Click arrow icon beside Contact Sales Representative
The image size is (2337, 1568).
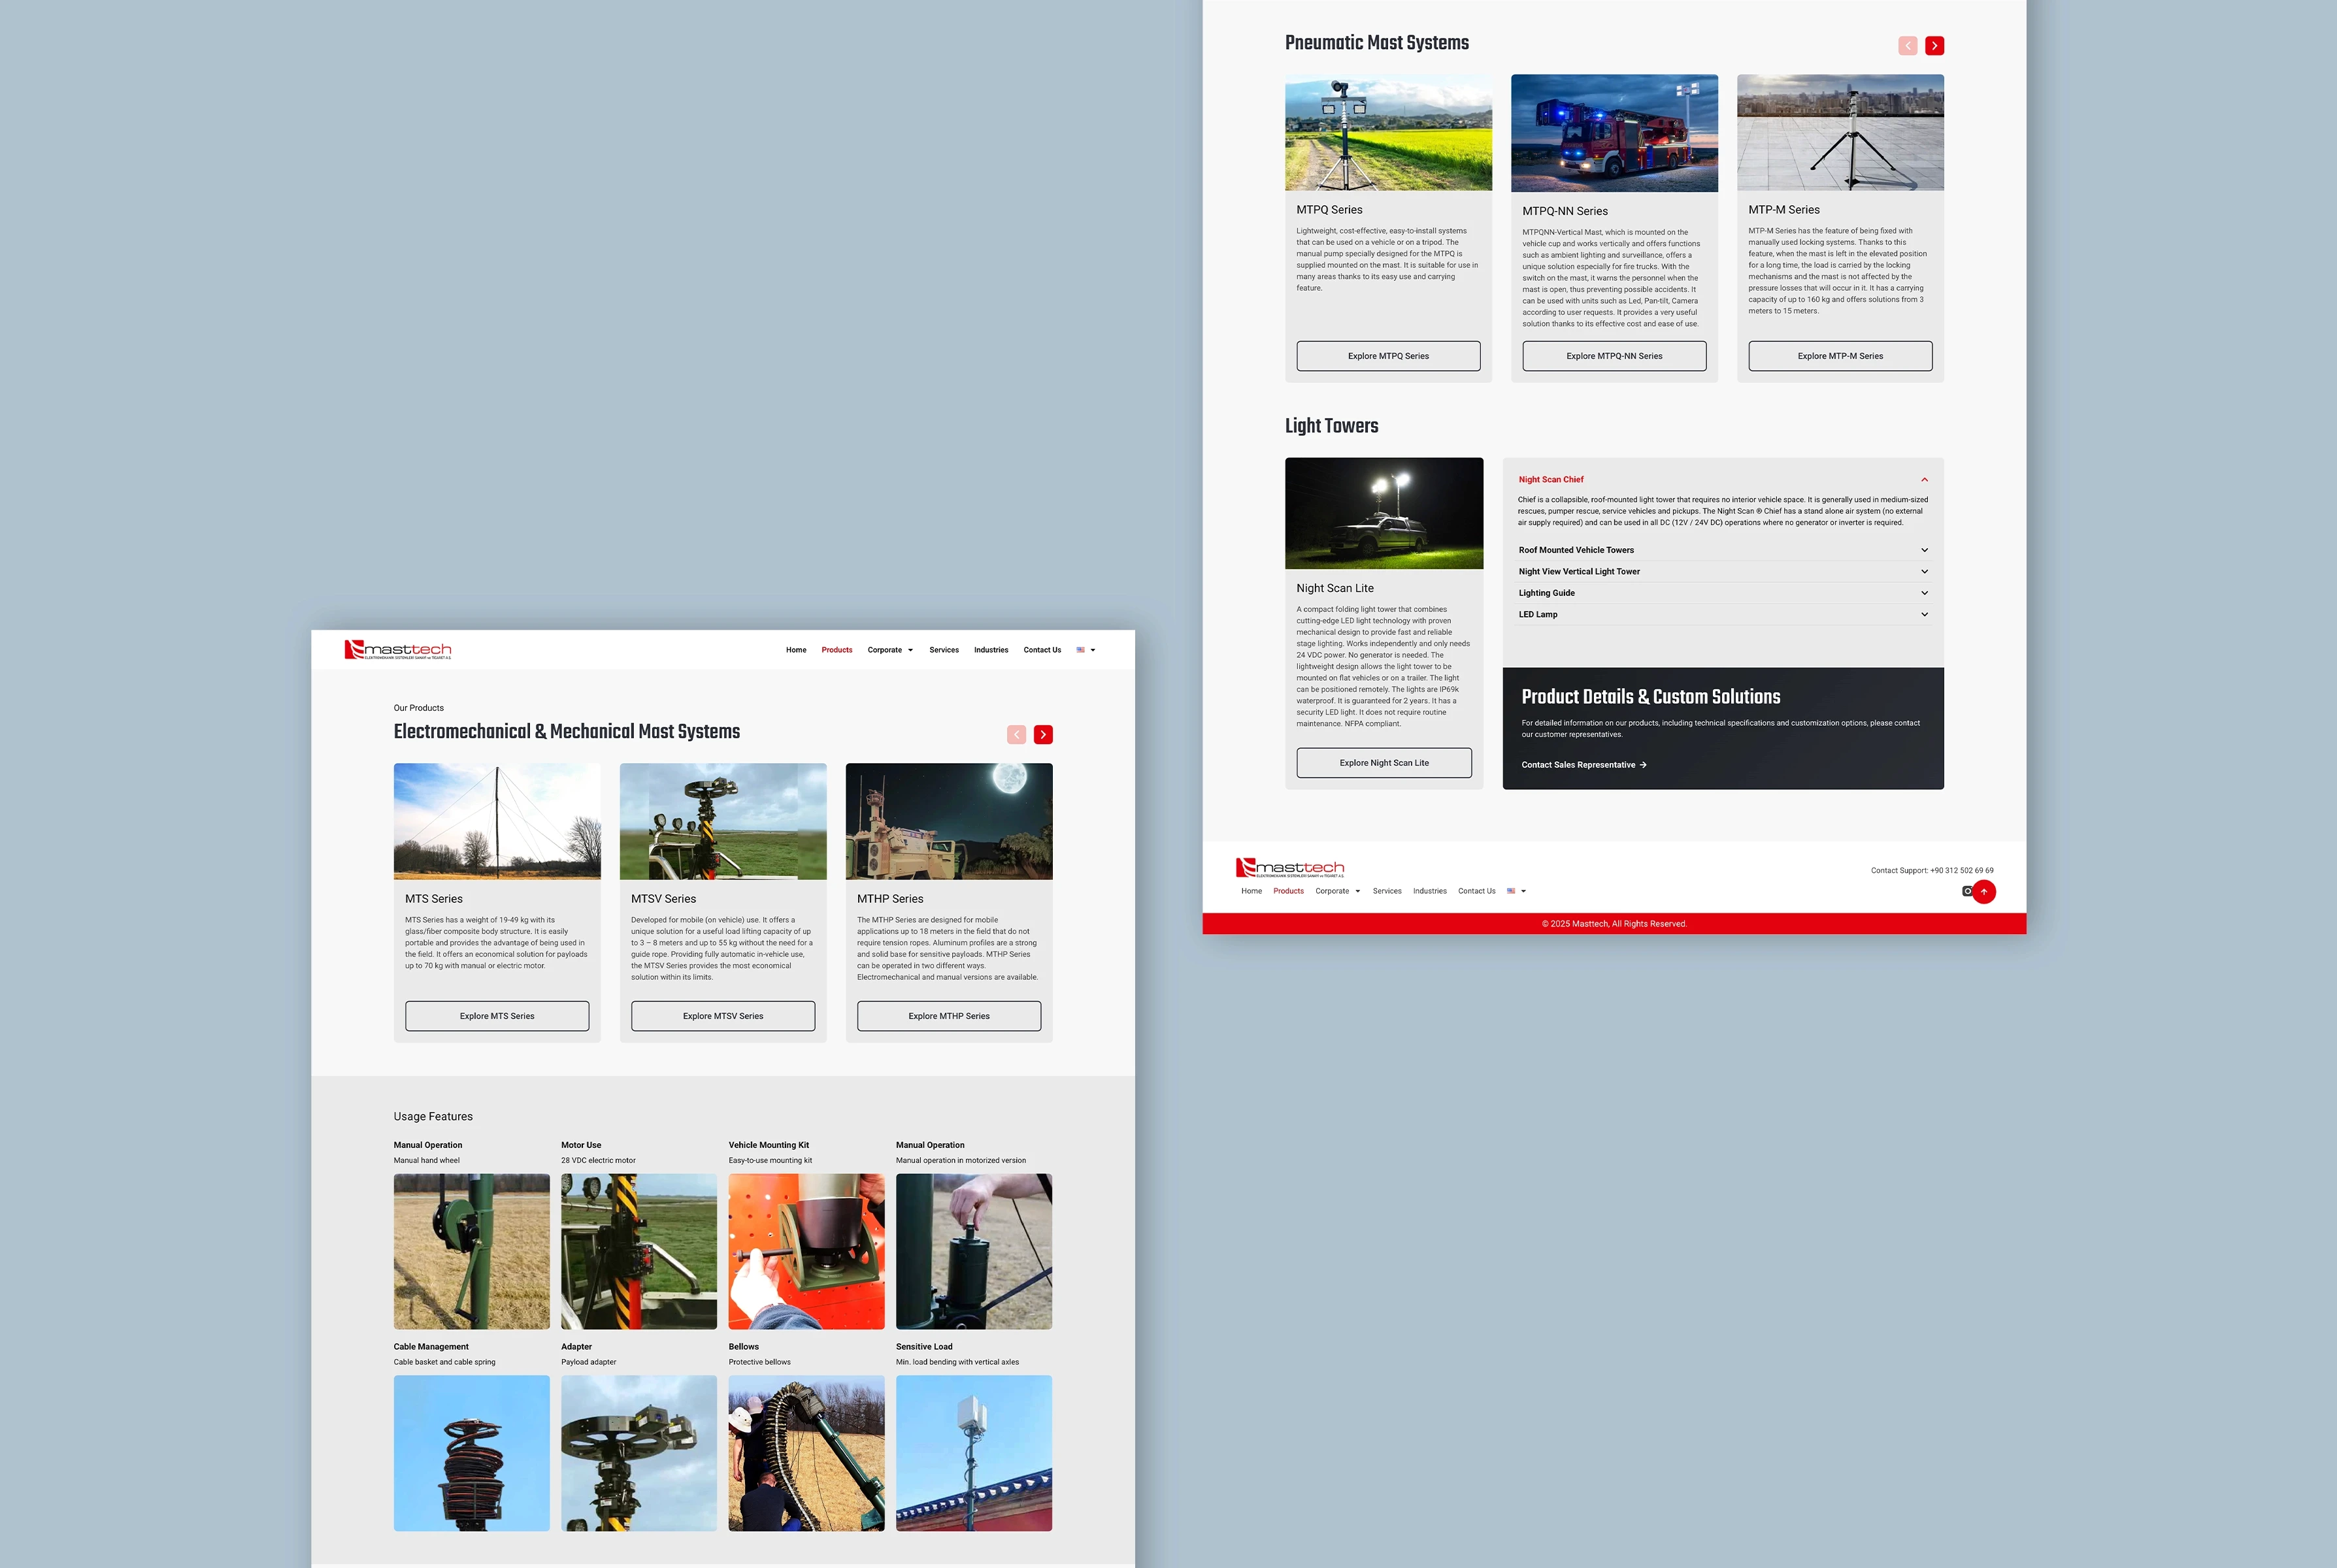tap(1644, 765)
